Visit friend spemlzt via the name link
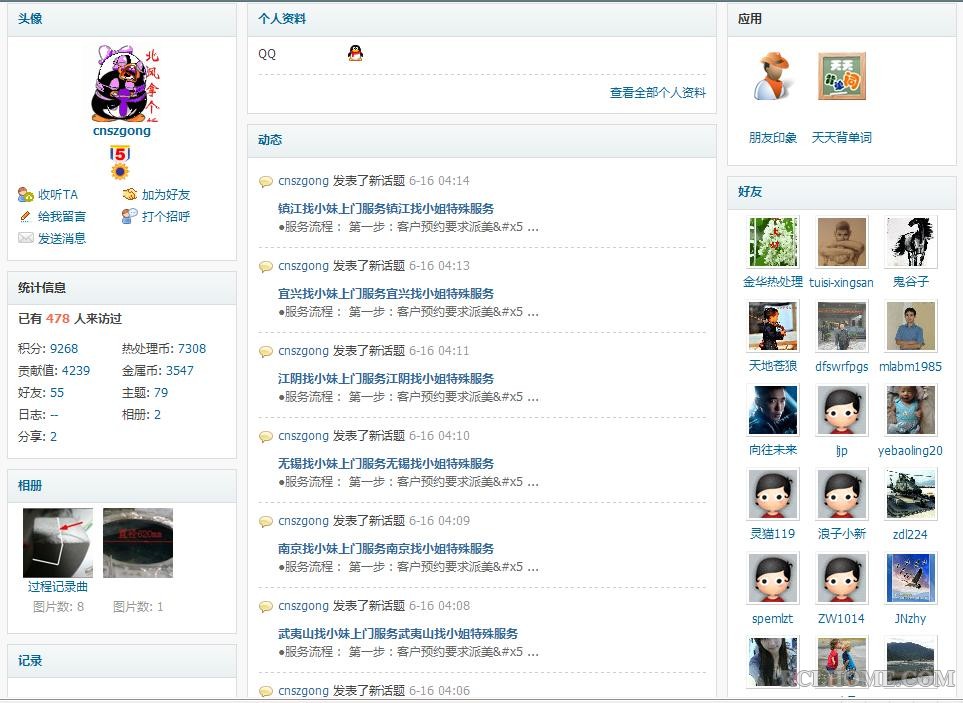The width and height of the screenshot is (963, 703). [773, 619]
